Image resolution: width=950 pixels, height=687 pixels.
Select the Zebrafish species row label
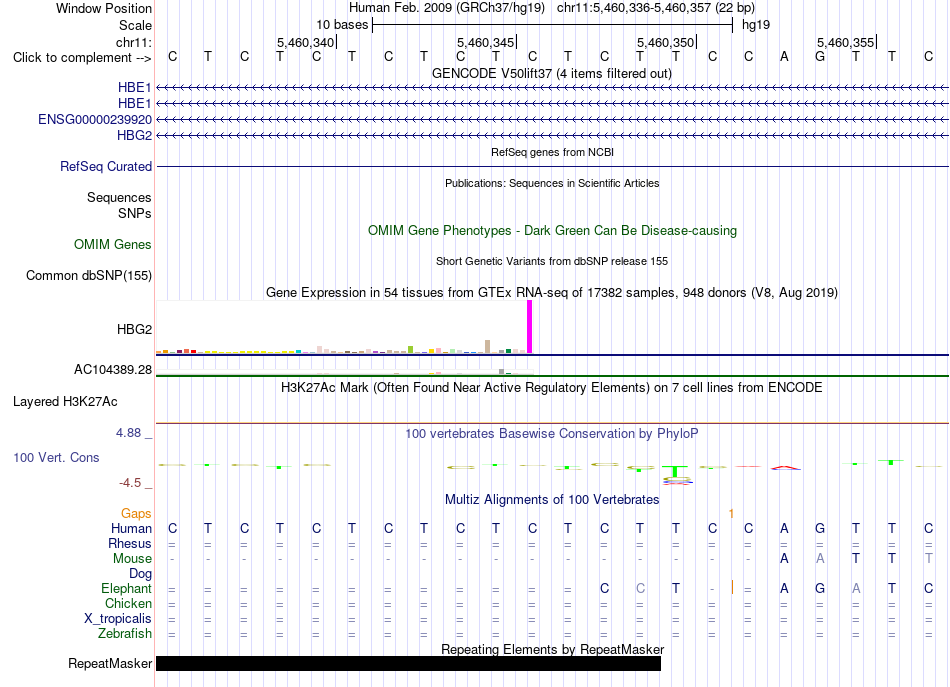pos(125,633)
